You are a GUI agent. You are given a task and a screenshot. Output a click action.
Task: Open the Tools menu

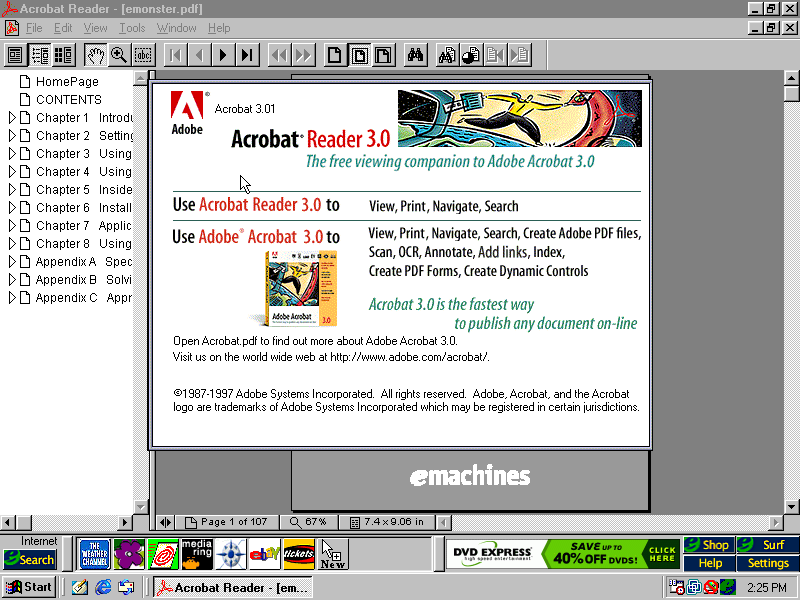(132, 28)
